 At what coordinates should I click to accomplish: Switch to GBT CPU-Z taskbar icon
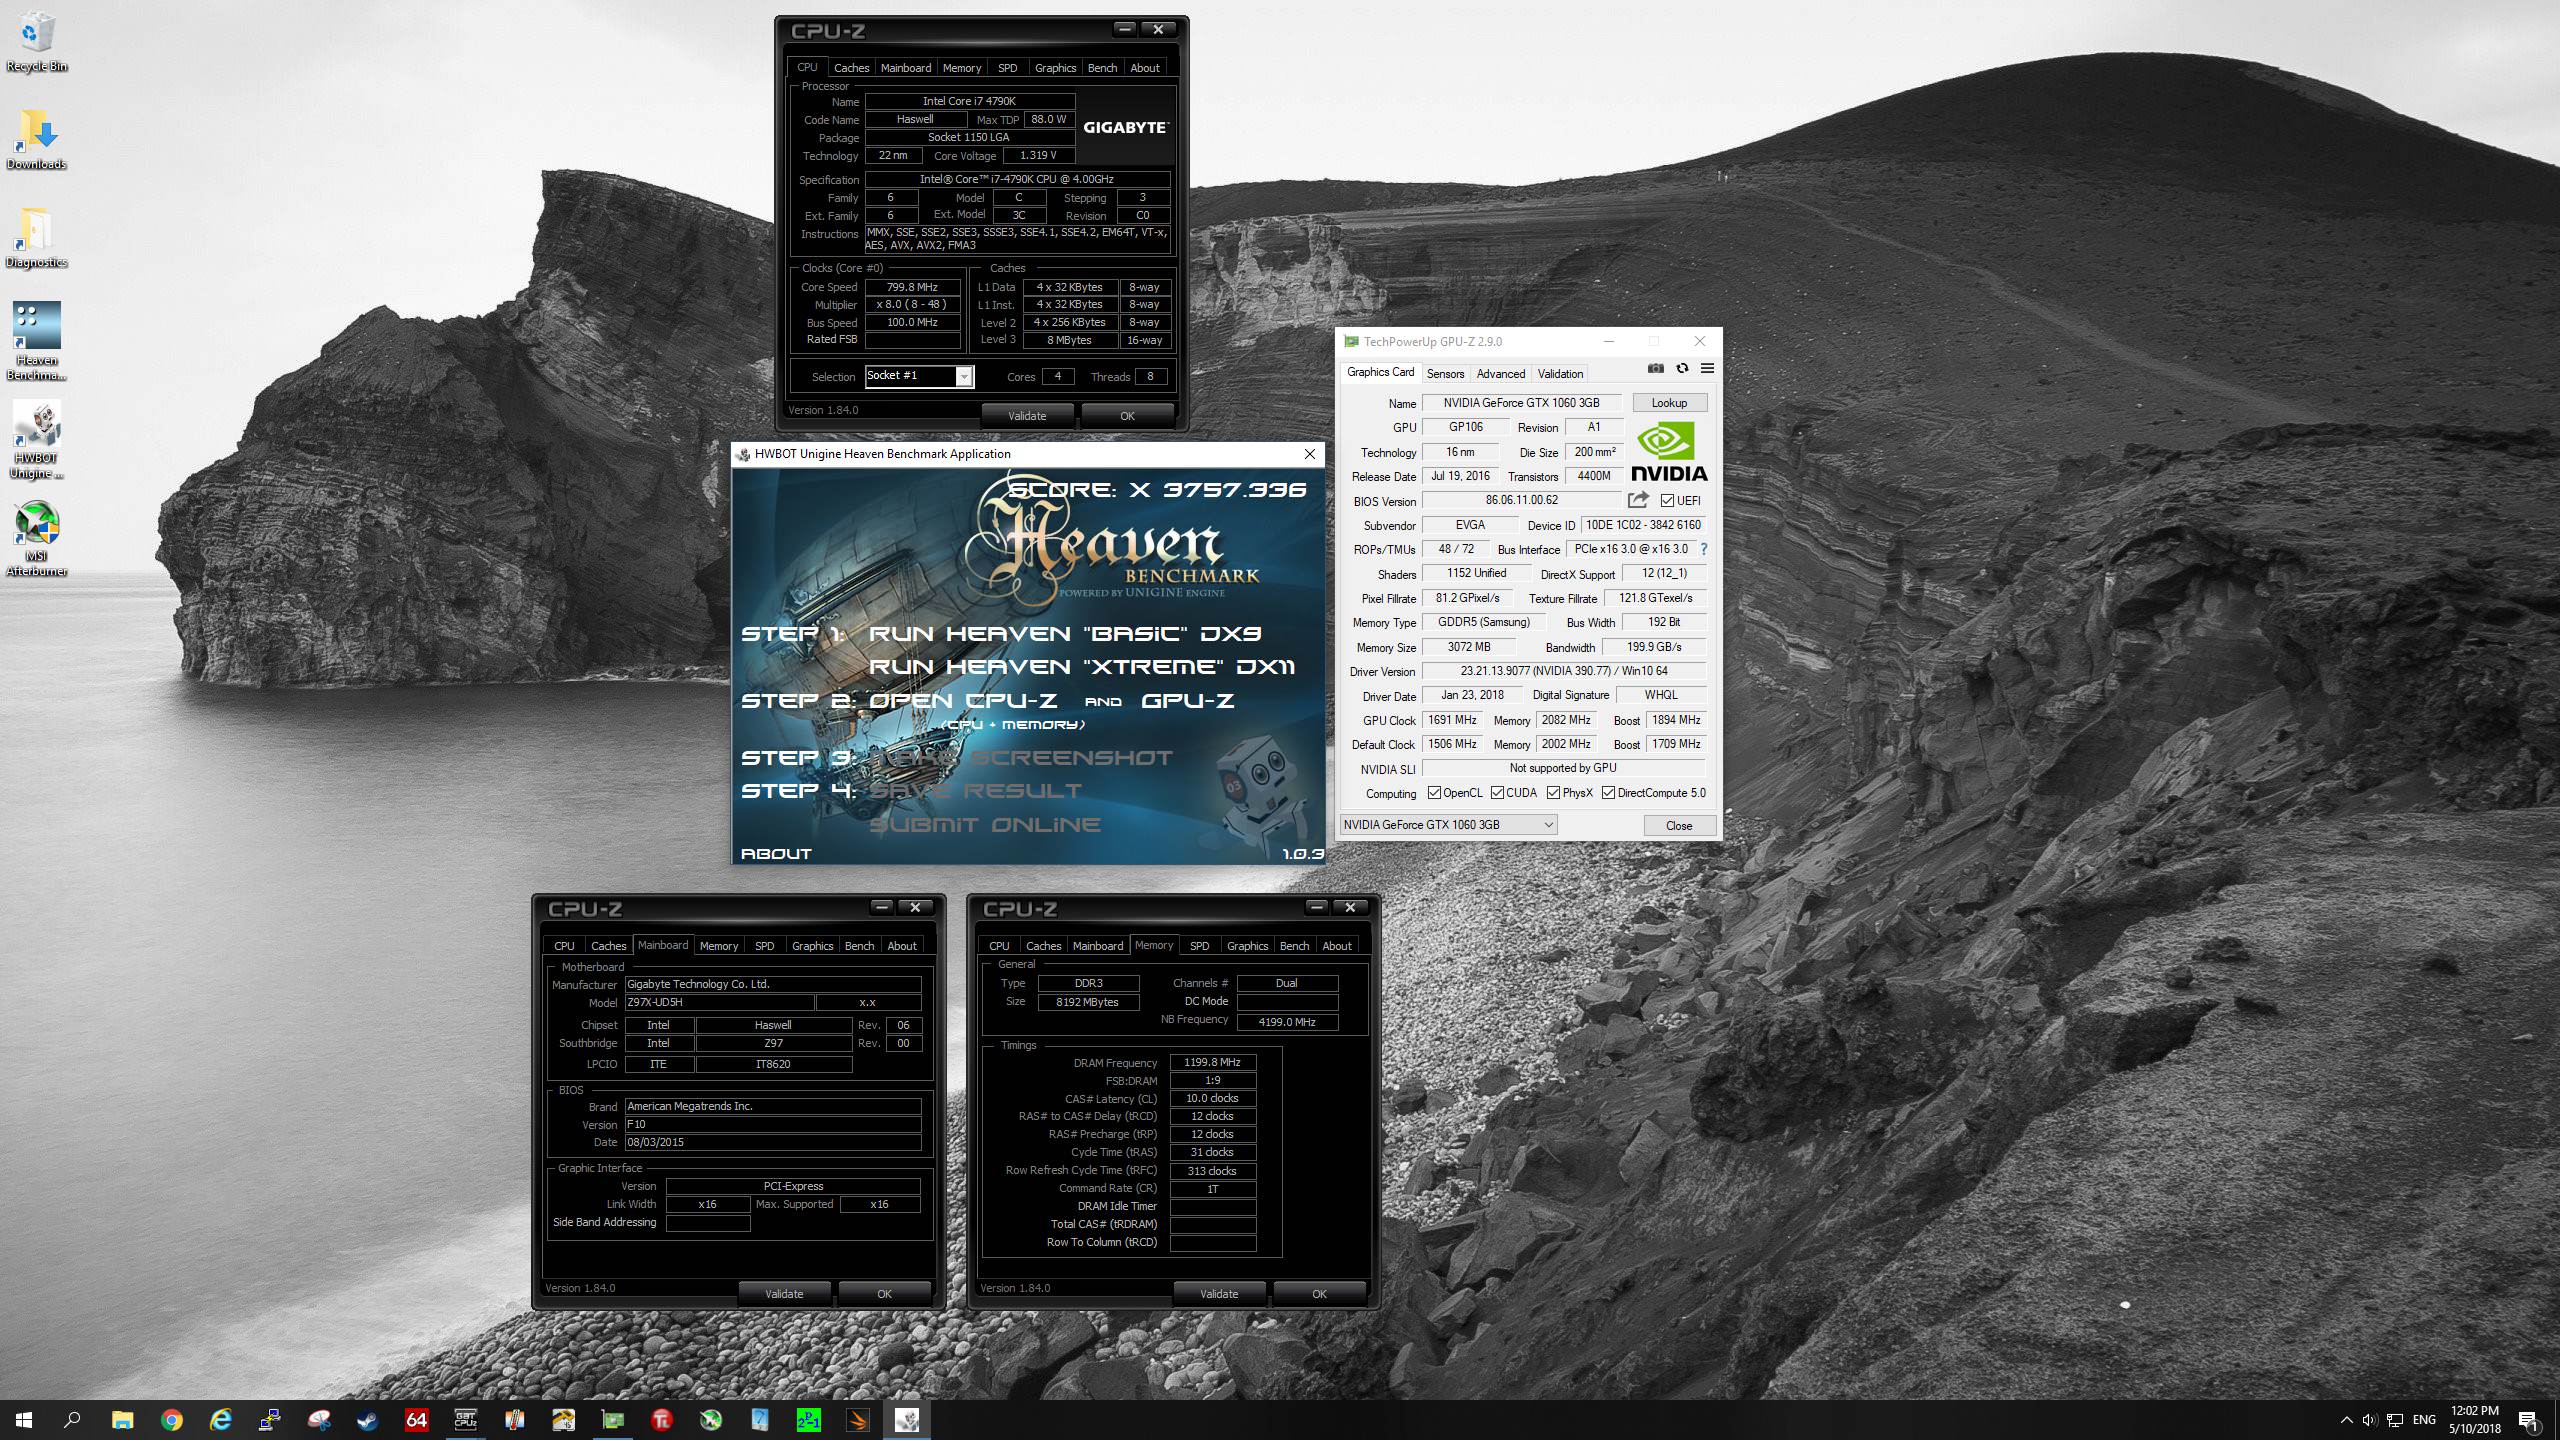[465, 1420]
